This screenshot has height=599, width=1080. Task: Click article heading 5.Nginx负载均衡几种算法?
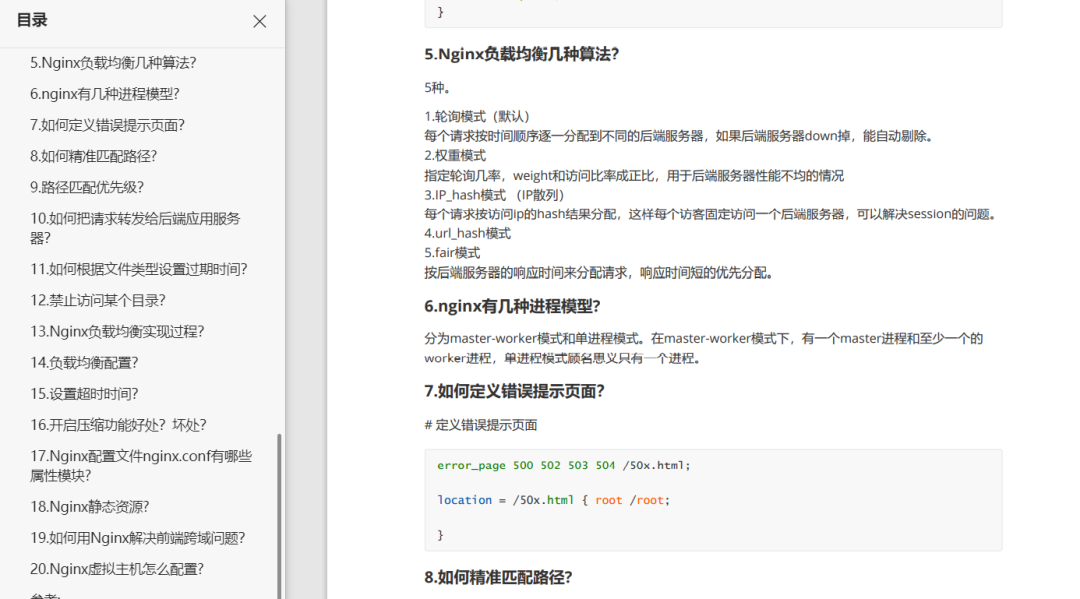(x=521, y=54)
